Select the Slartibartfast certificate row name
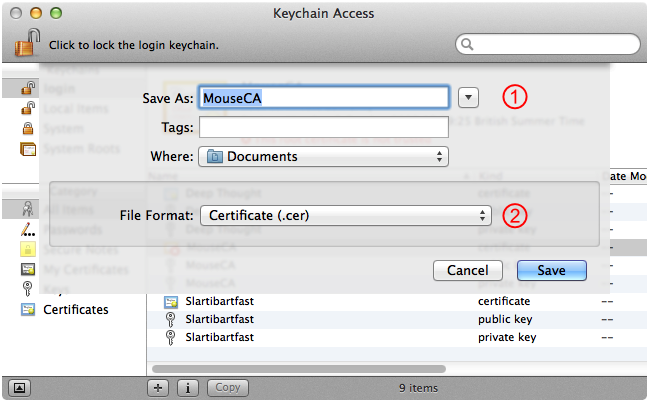This screenshot has height=402, width=649. coord(220,301)
